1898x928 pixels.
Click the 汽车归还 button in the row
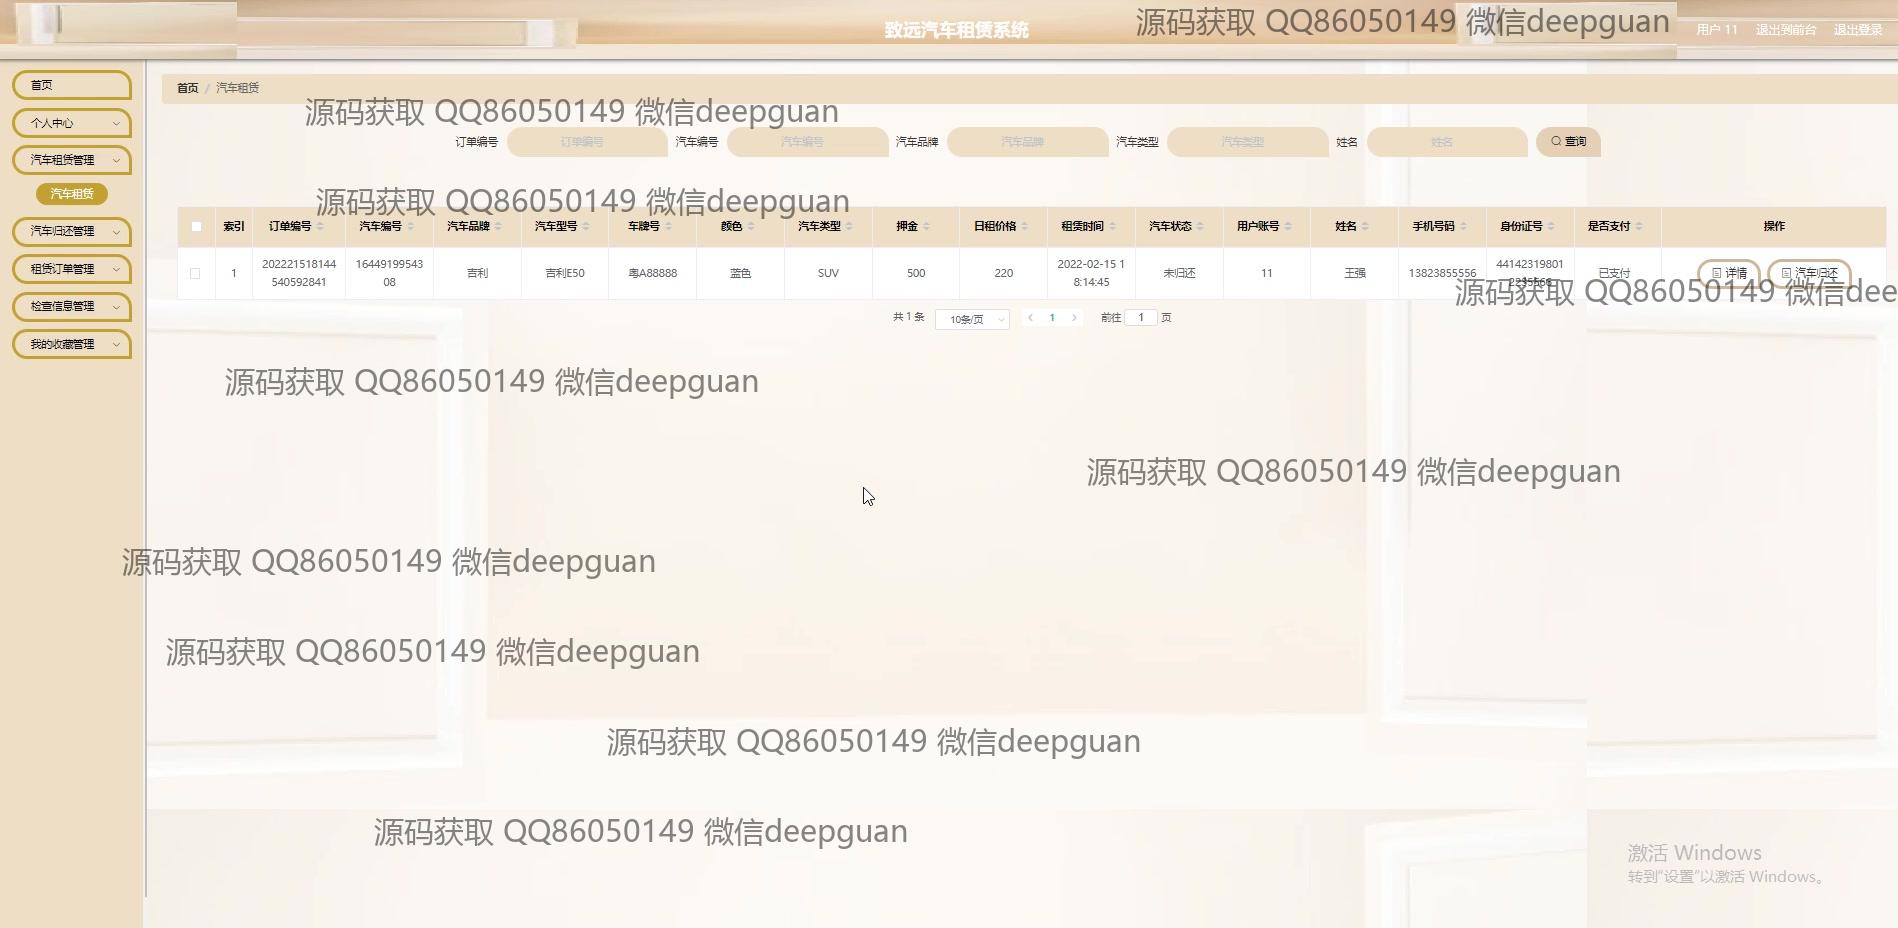click(1810, 273)
